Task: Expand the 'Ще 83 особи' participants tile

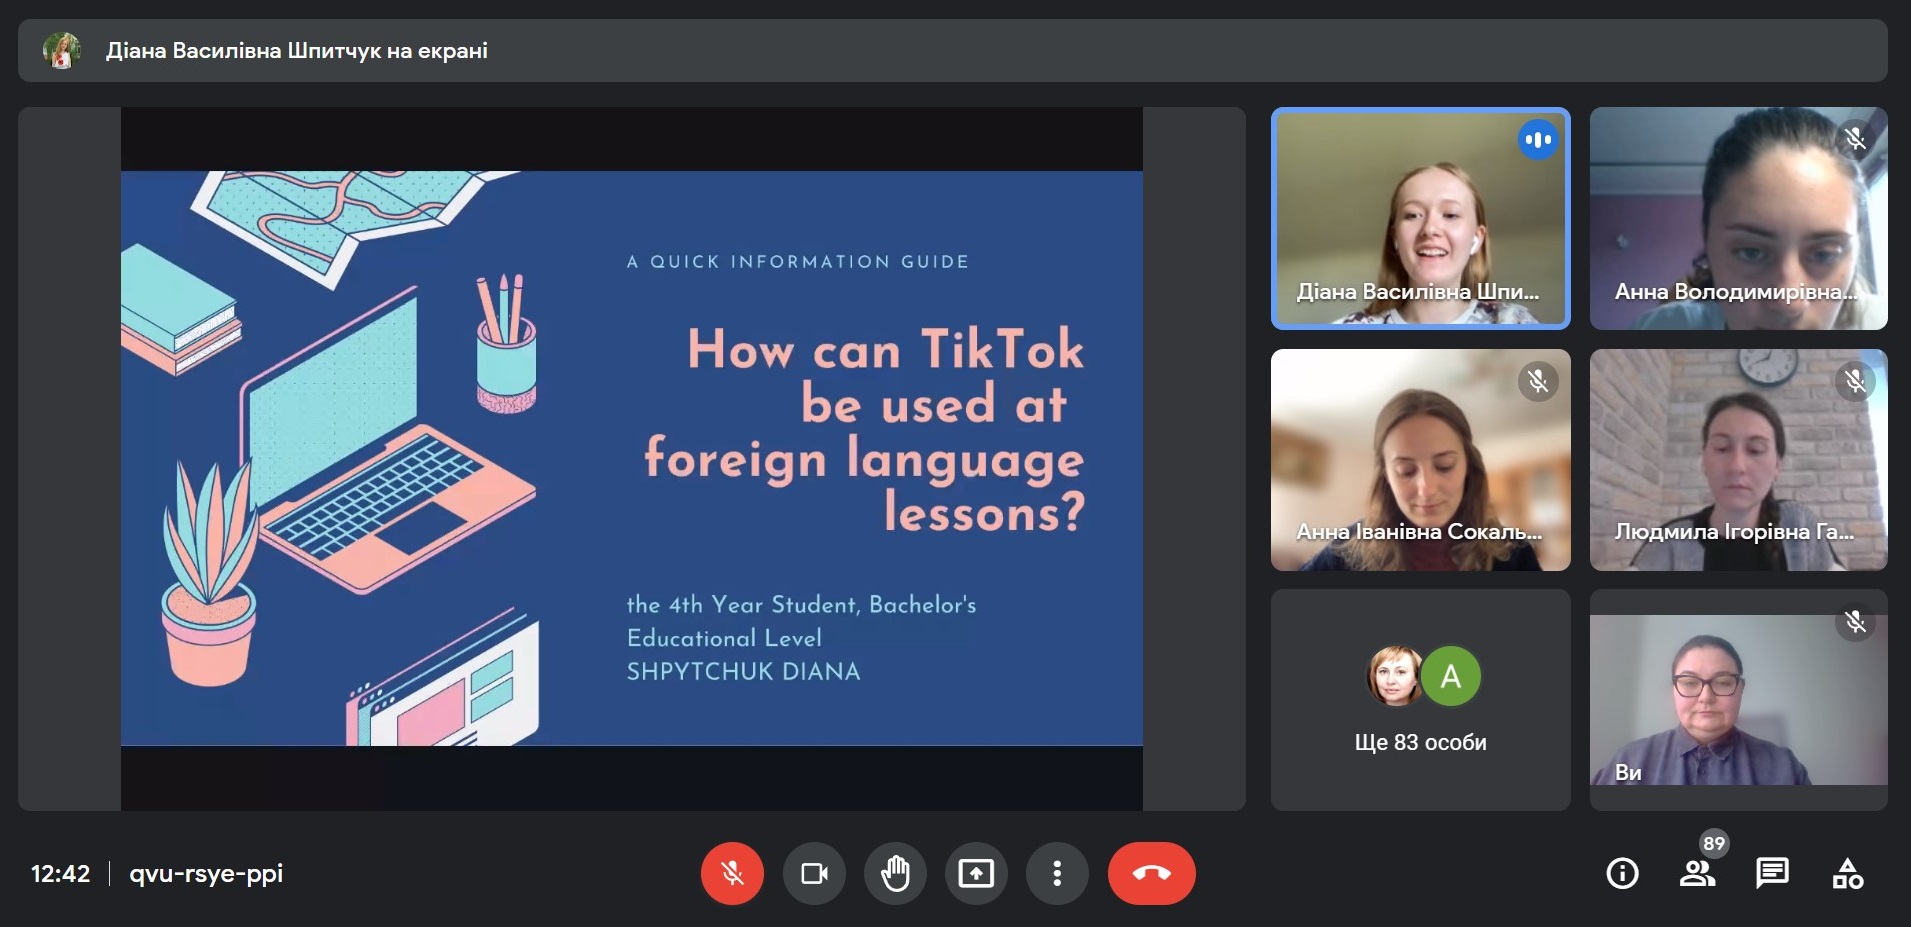Action: click(x=1420, y=700)
